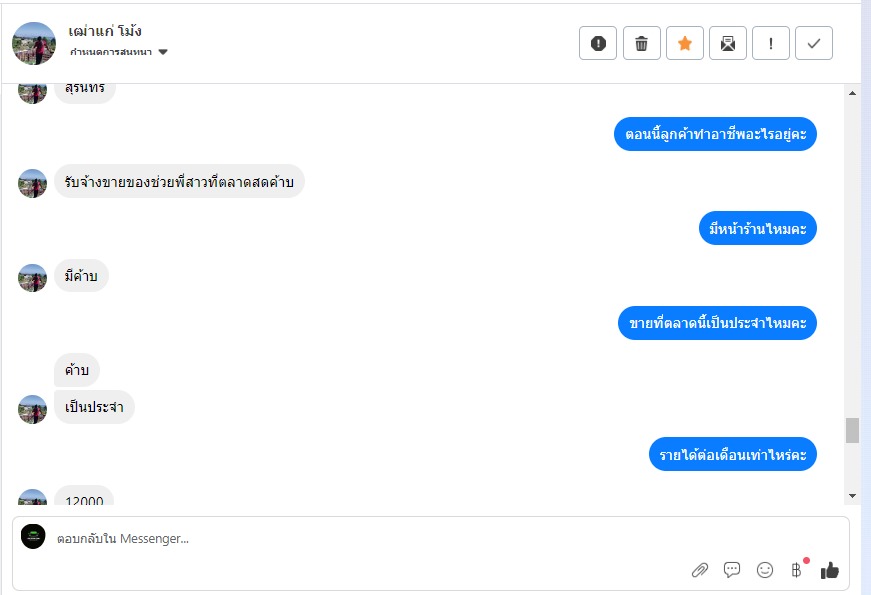
Task: Click the baht payment request icon
Action: coord(797,570)
